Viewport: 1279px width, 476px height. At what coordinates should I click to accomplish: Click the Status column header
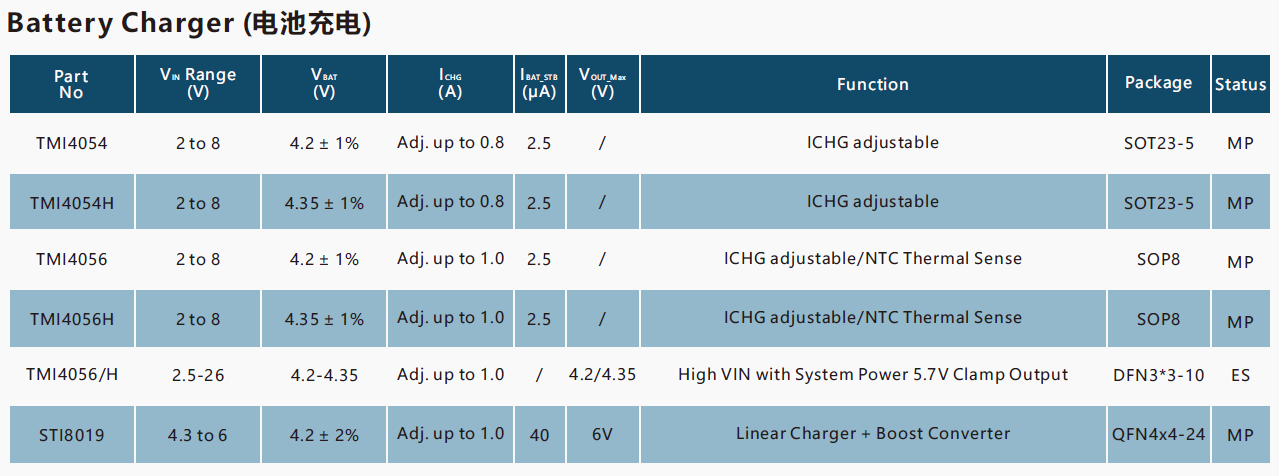click(x=1241, y=84)
